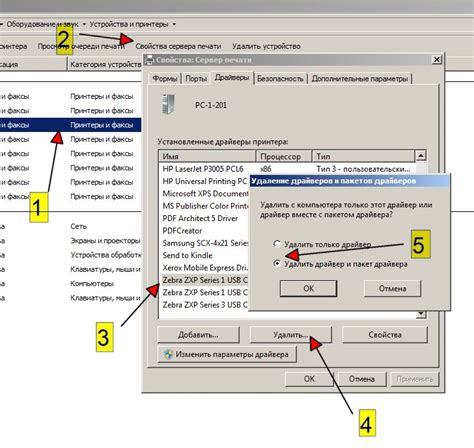Click the driver list scroll down arrow
Image resolution: width=474 pixels, height=448 pixels.
pyautogui.click(x=421, y=314)
